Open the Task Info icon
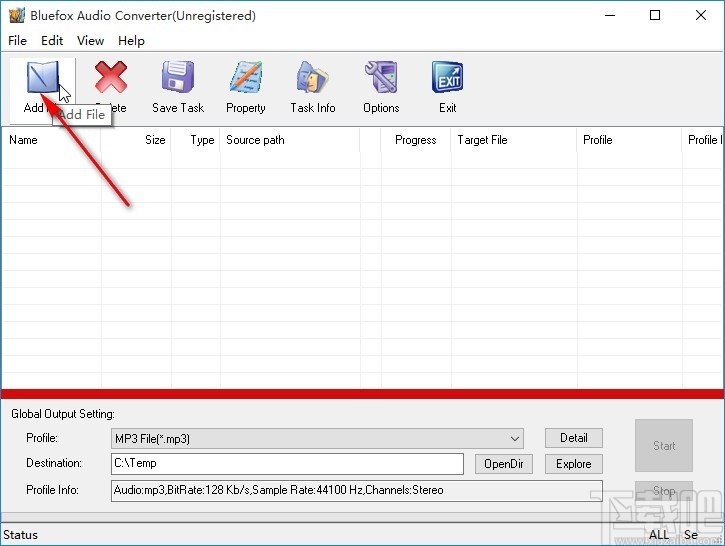This screenshot has height=546, width=725. click(x=313, y=77)
